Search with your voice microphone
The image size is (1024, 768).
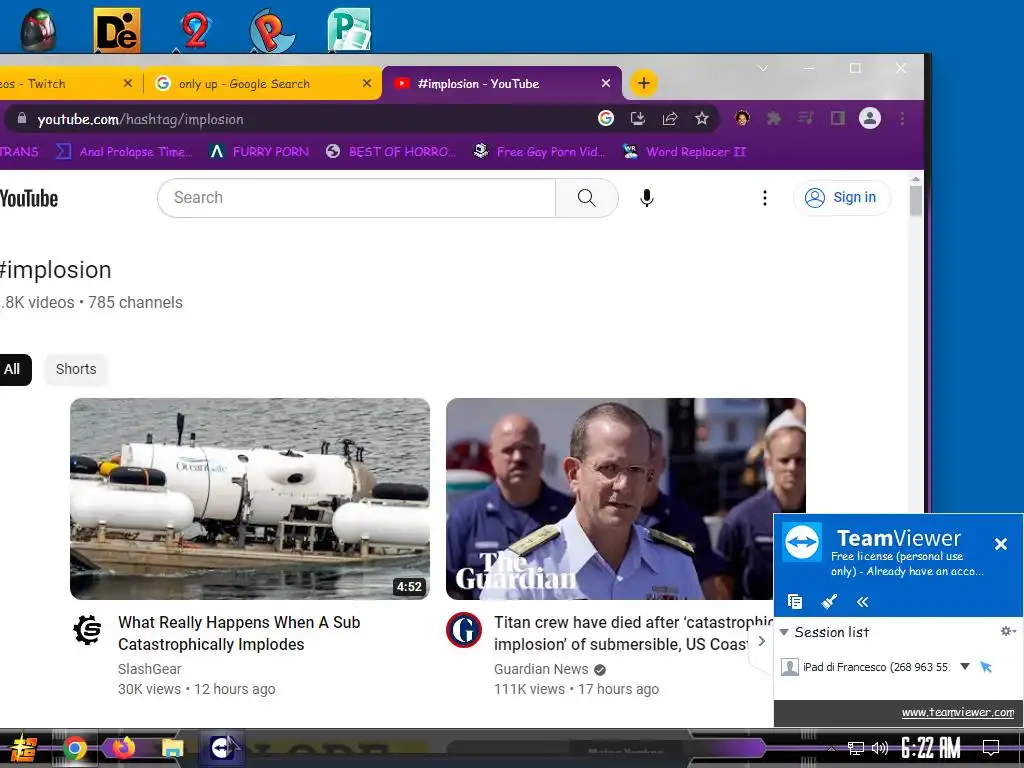647,198
